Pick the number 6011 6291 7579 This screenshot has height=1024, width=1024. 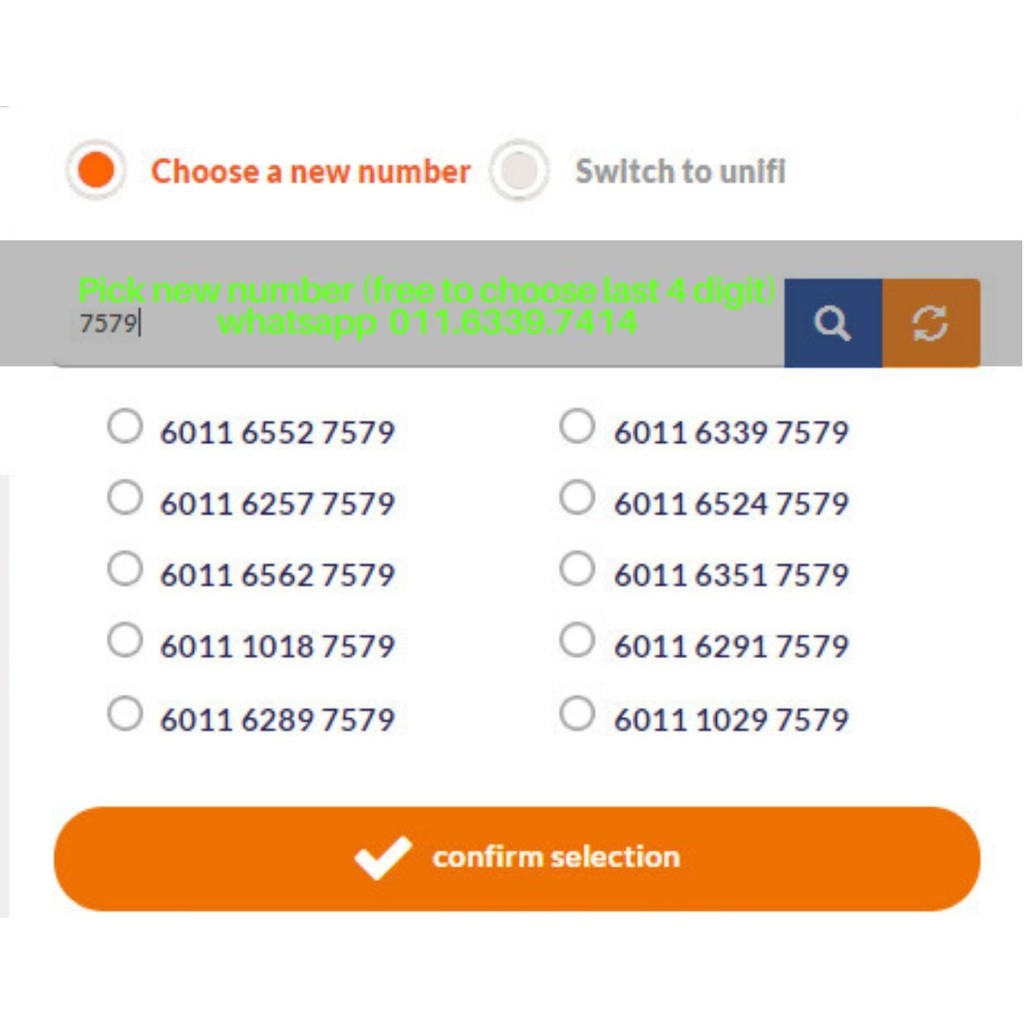coord(576,641)
